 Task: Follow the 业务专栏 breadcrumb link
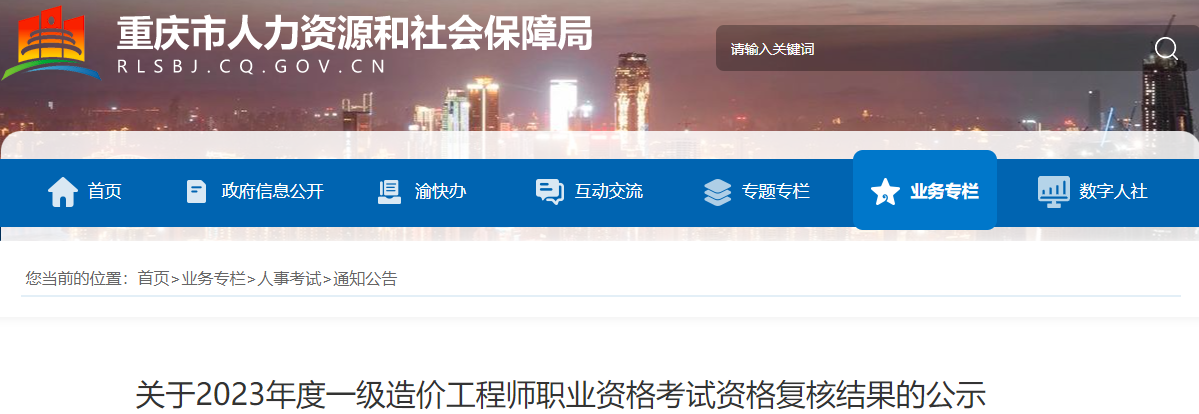point(213,279)
